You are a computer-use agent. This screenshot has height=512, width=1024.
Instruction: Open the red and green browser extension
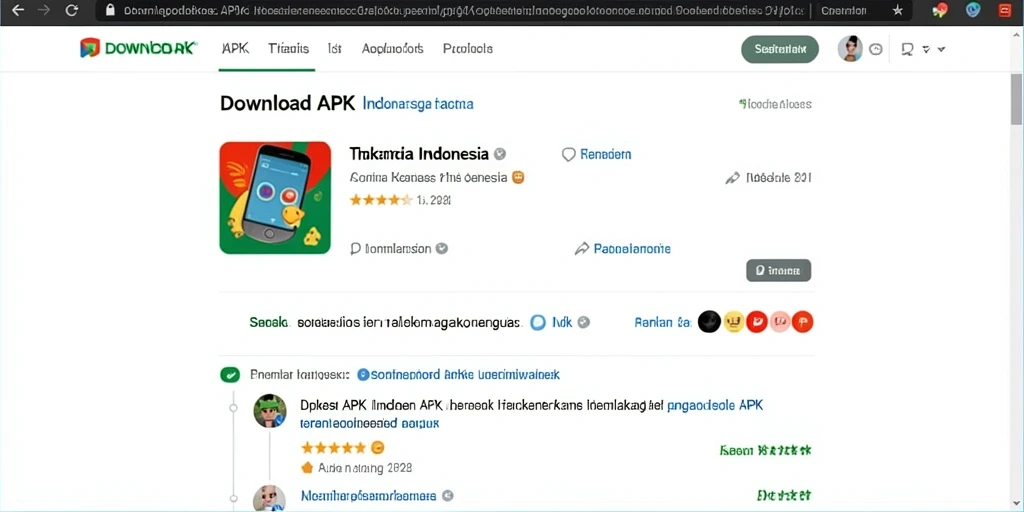pyautogui.click(x=940, y=10)
